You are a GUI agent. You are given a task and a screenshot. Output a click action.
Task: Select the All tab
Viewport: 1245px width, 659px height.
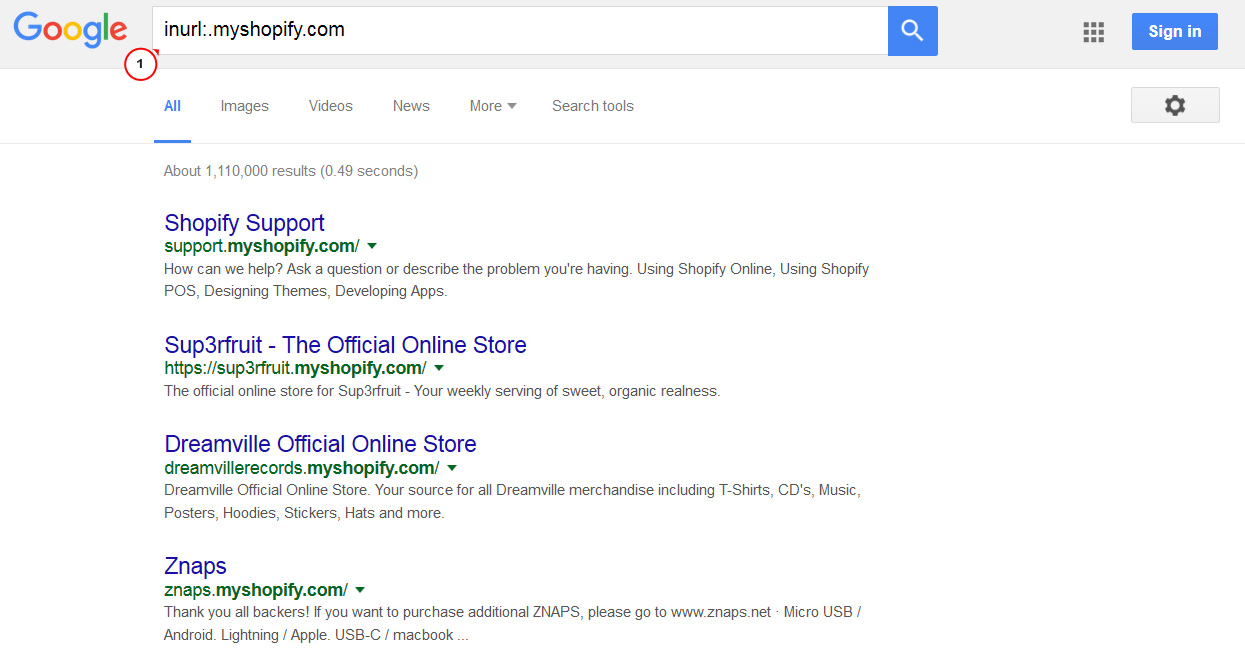click(173, 106)
